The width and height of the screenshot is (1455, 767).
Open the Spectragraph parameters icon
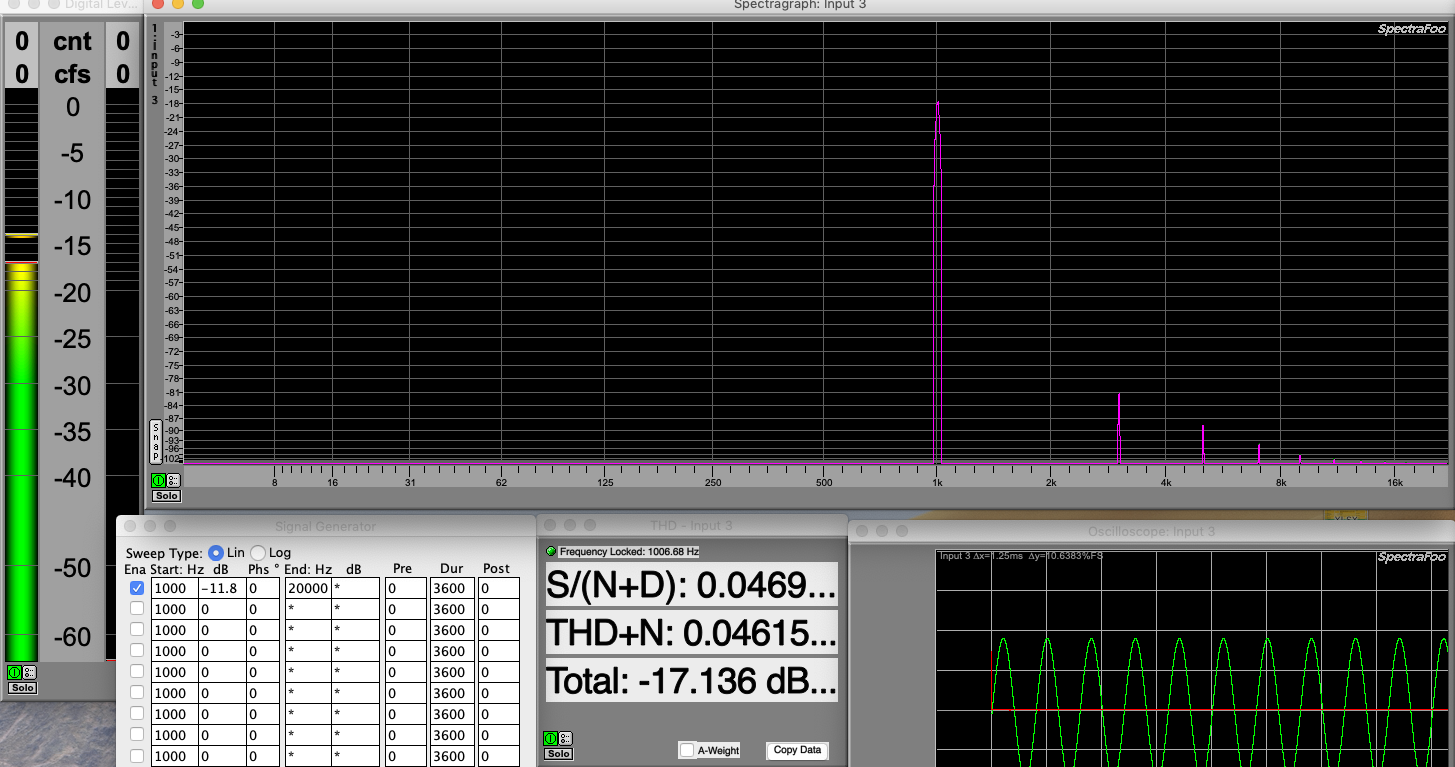click(x=172, y=480)
